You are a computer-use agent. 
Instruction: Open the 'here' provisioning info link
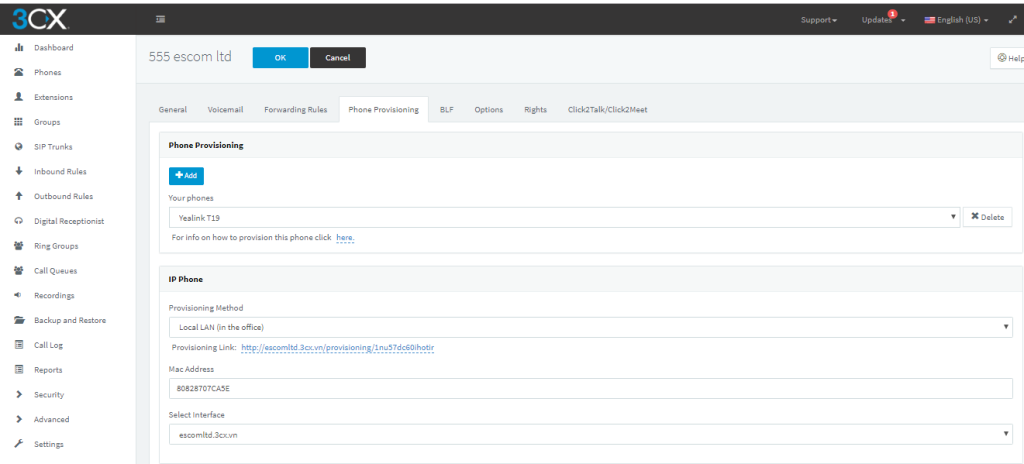(x=345, y=238)
